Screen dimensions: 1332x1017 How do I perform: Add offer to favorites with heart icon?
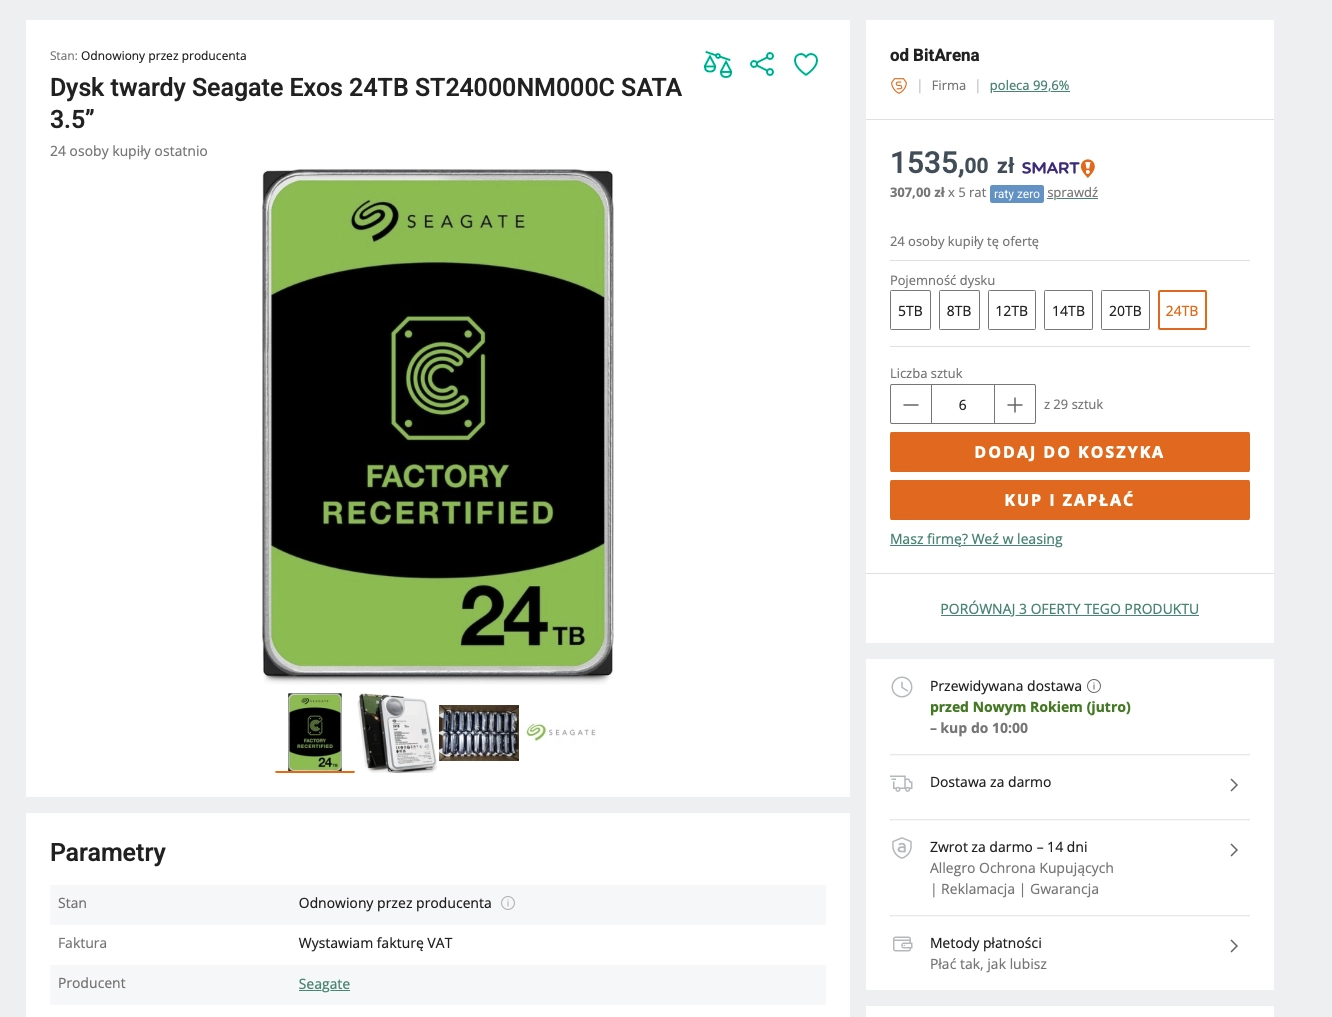[806, 65]
